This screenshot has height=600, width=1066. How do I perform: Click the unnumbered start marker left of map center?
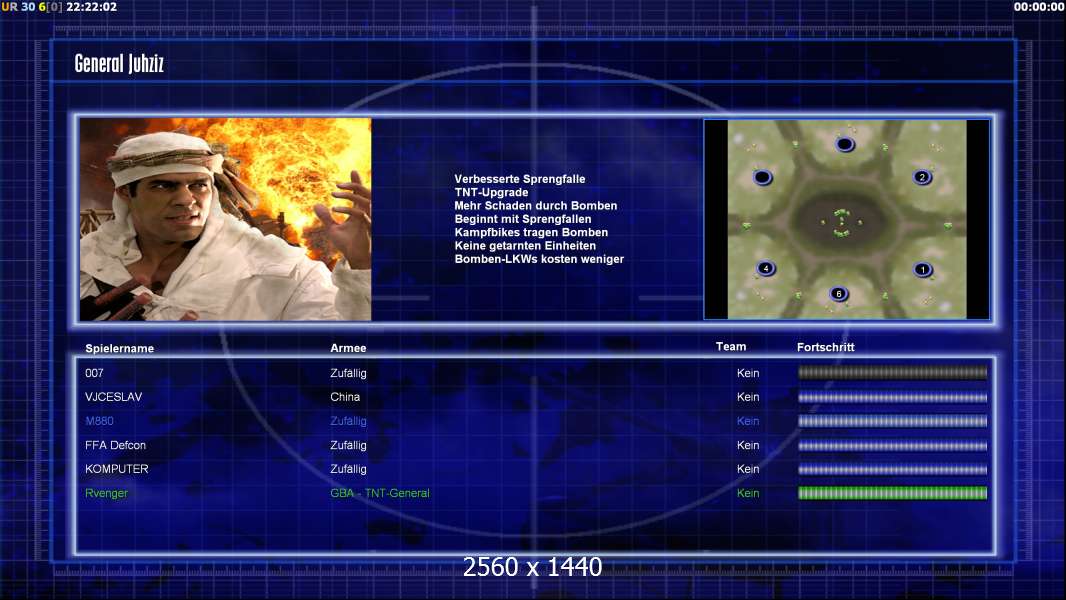pyautogui.click(x=763, y=177)
